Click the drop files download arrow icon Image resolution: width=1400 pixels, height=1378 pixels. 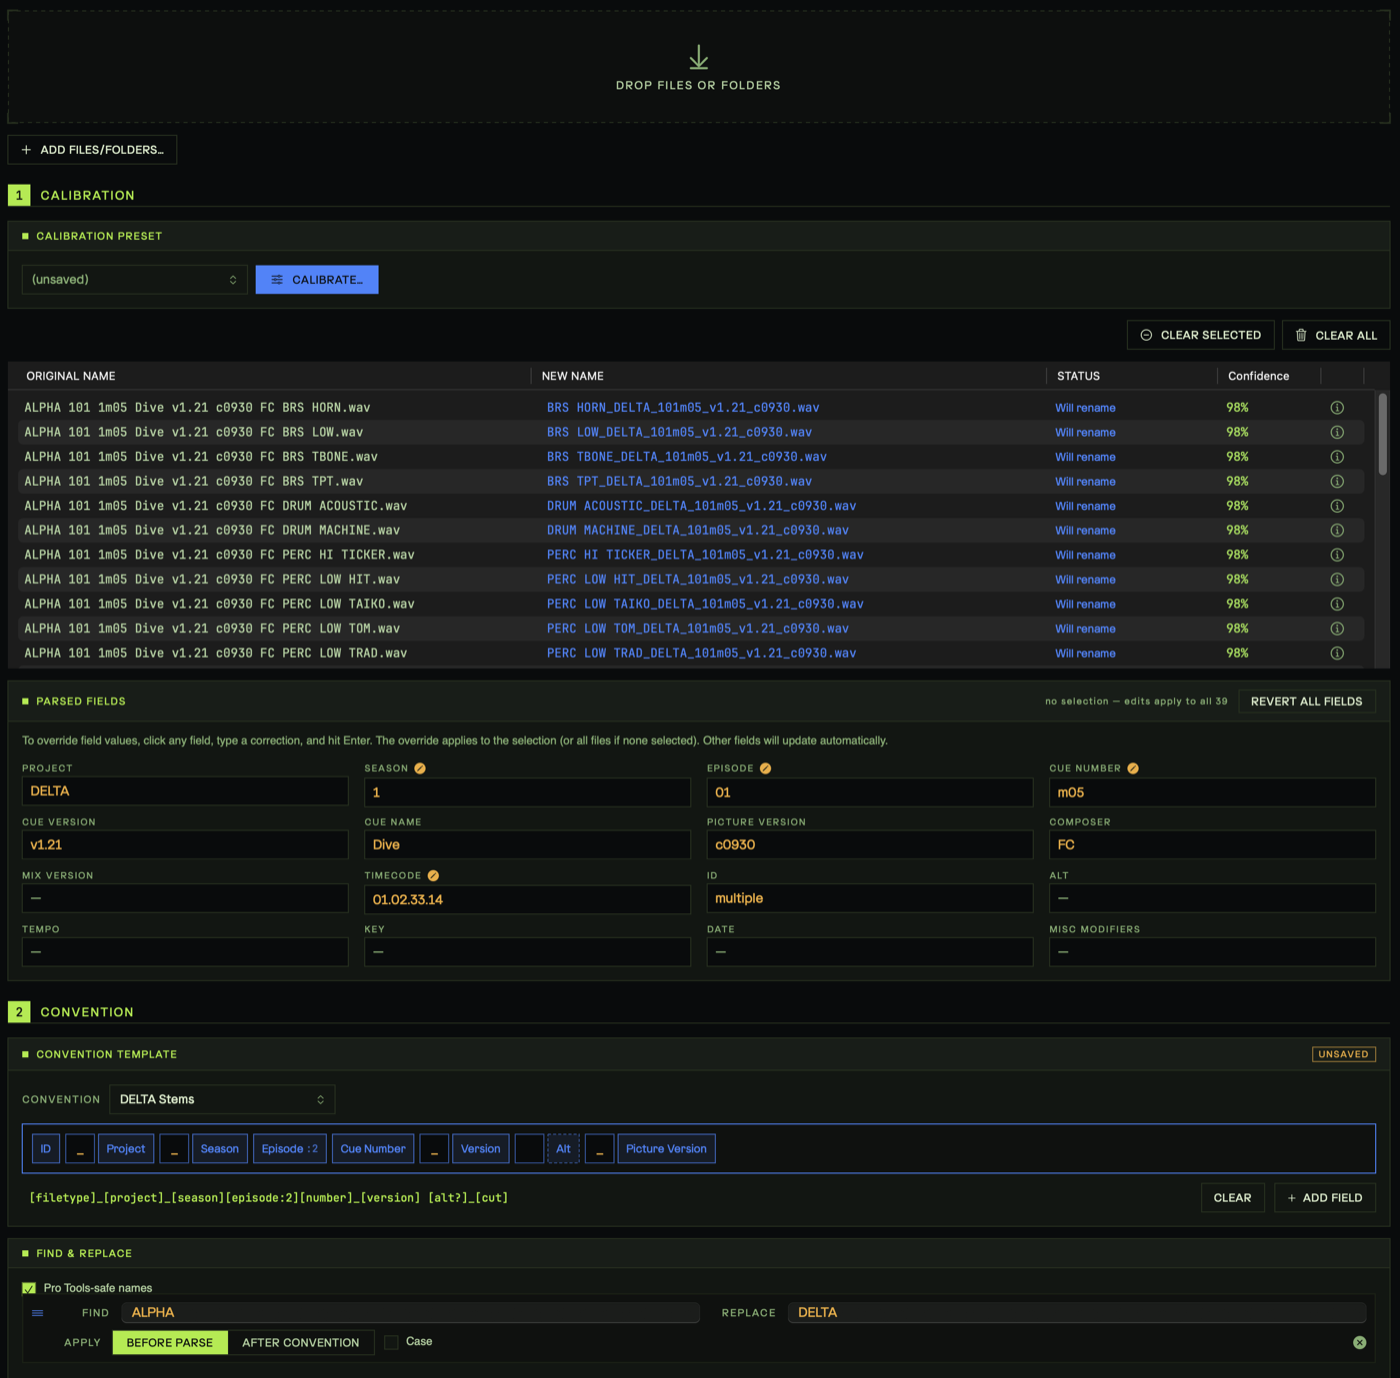click(698, 57)
